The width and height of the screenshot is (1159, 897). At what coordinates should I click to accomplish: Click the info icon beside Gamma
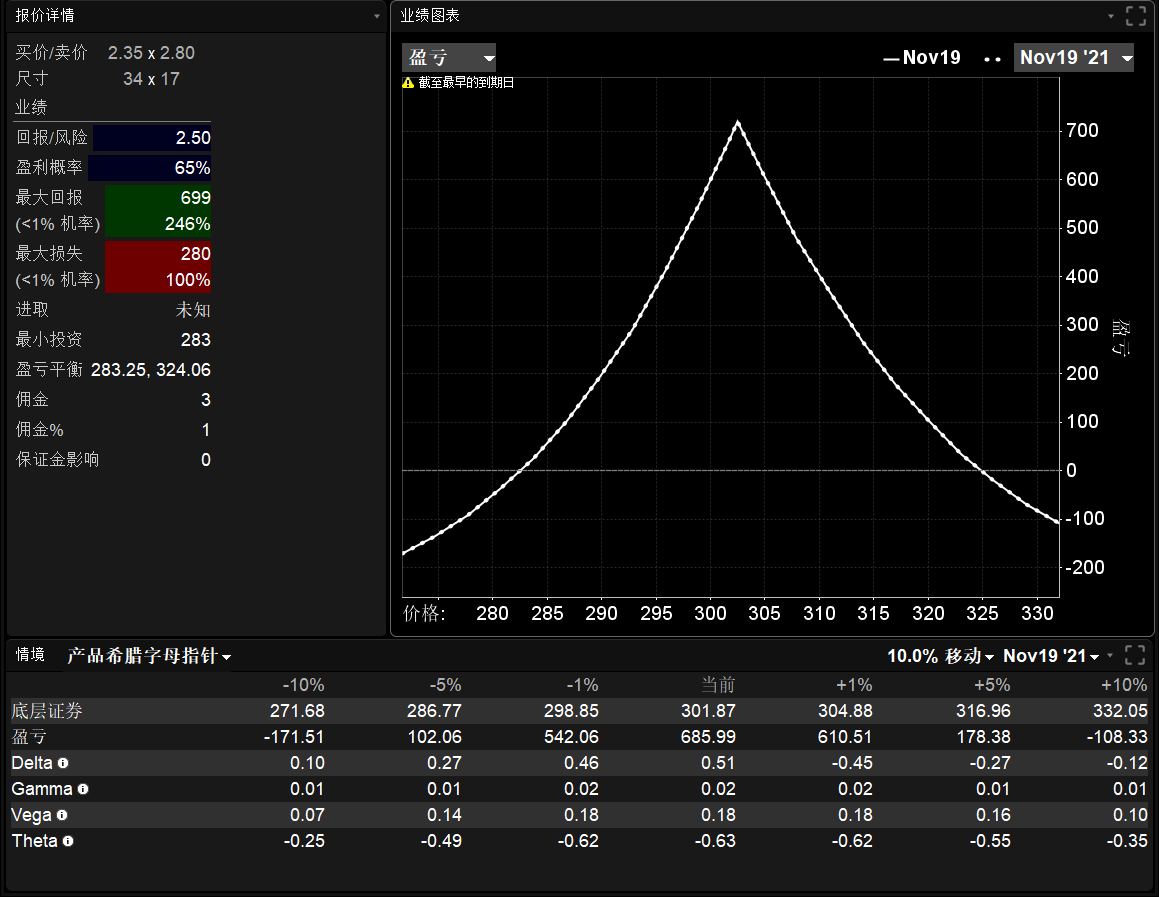coord(83,789)
